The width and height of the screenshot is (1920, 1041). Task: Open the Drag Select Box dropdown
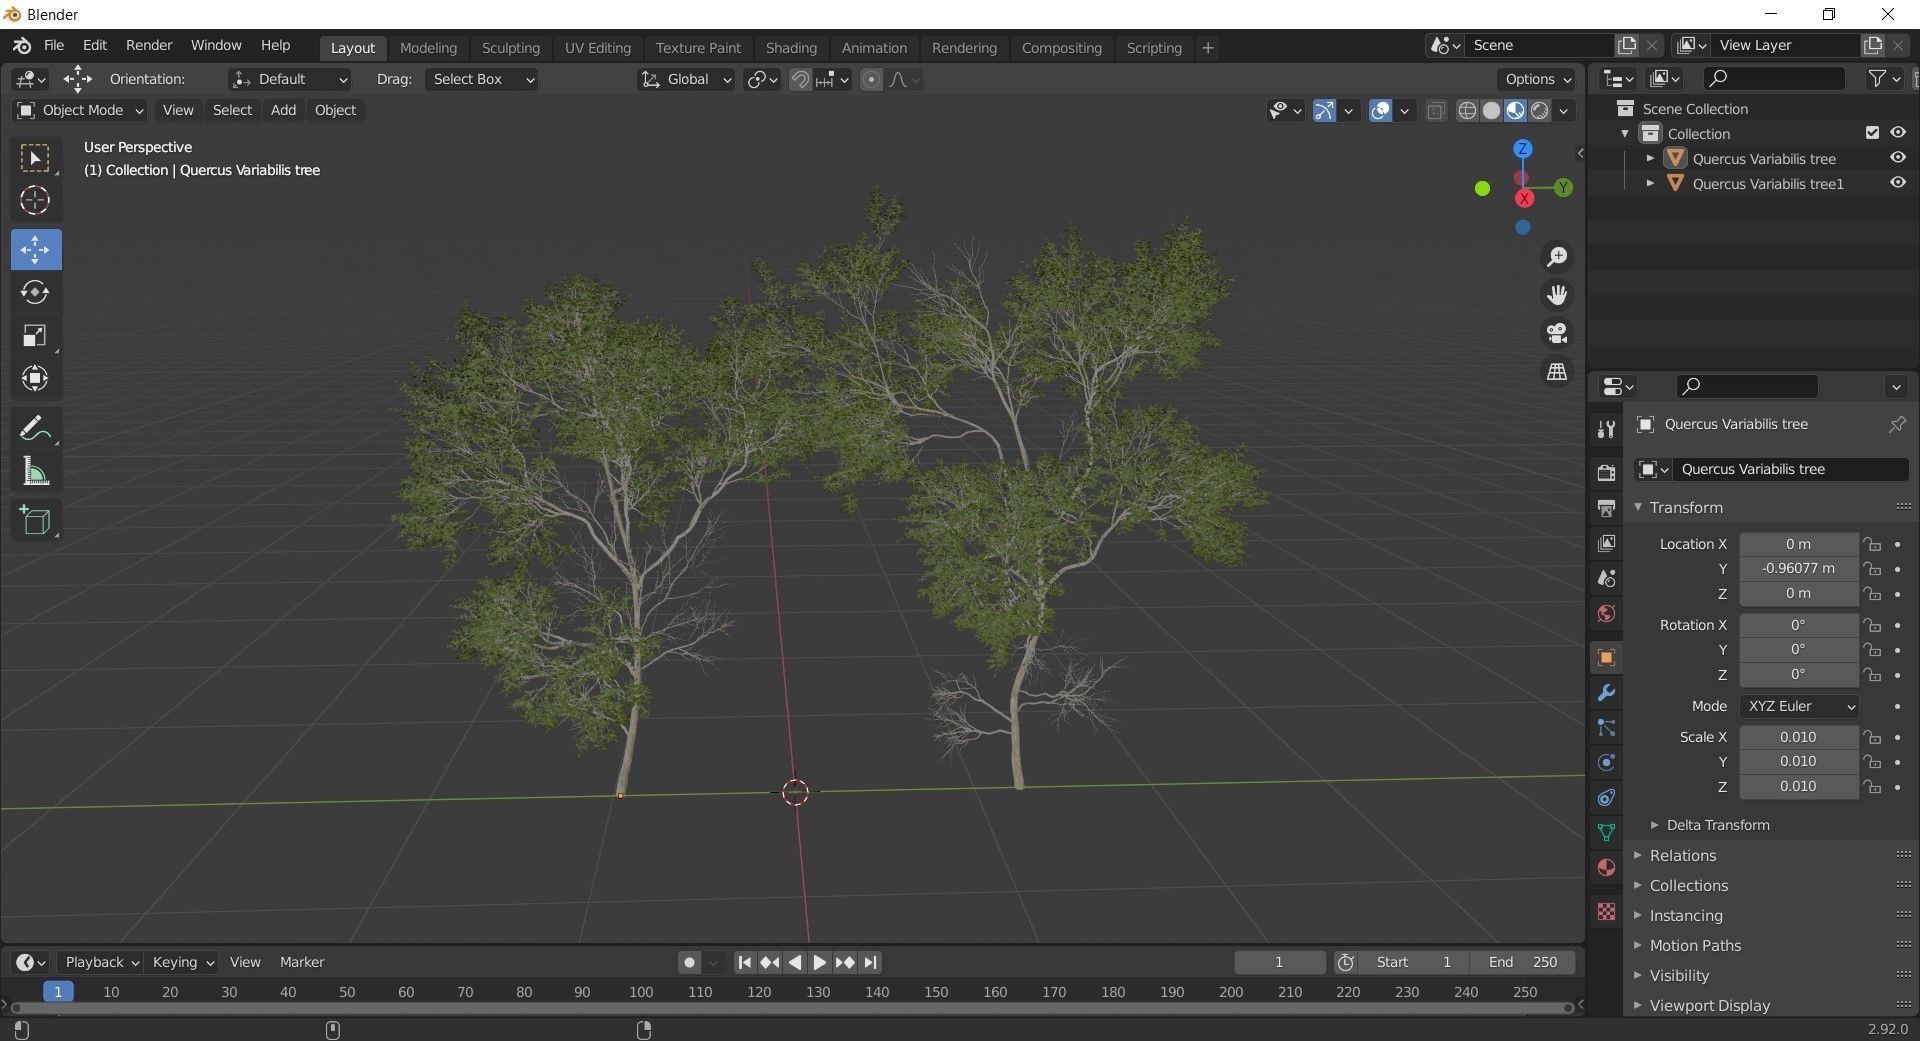pos(482,79)
